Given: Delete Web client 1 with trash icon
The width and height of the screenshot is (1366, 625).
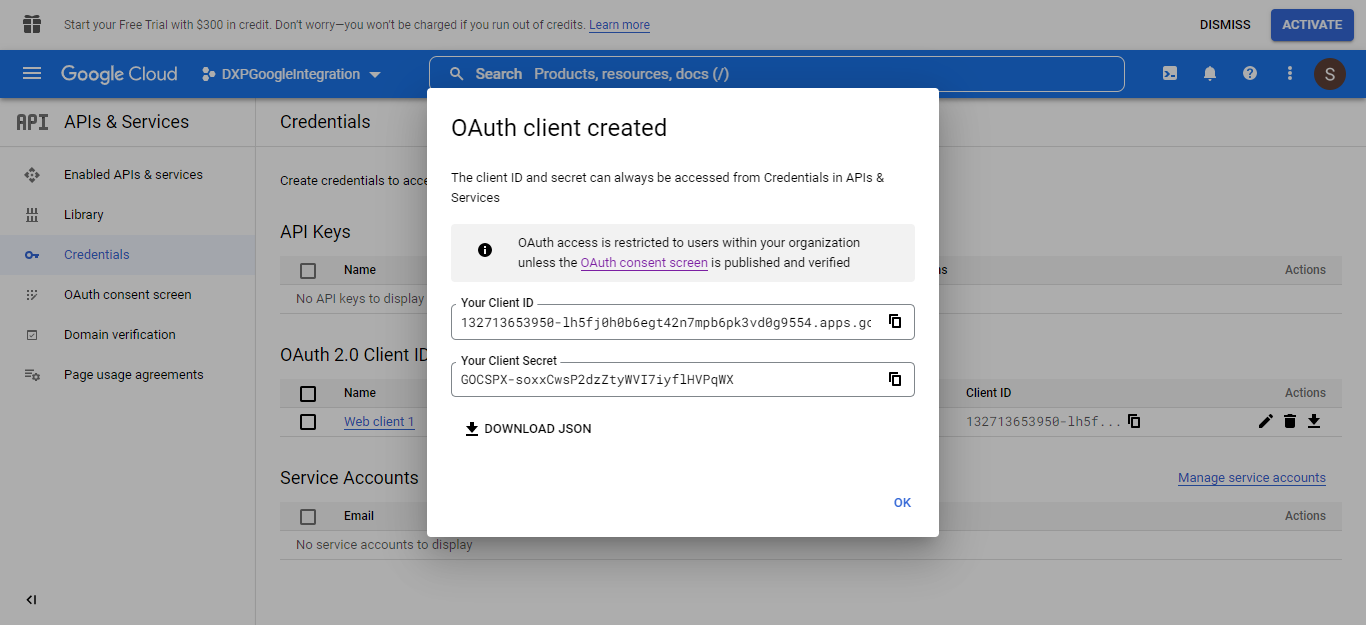Looking at the screenshot, I should coord(1290,422).
